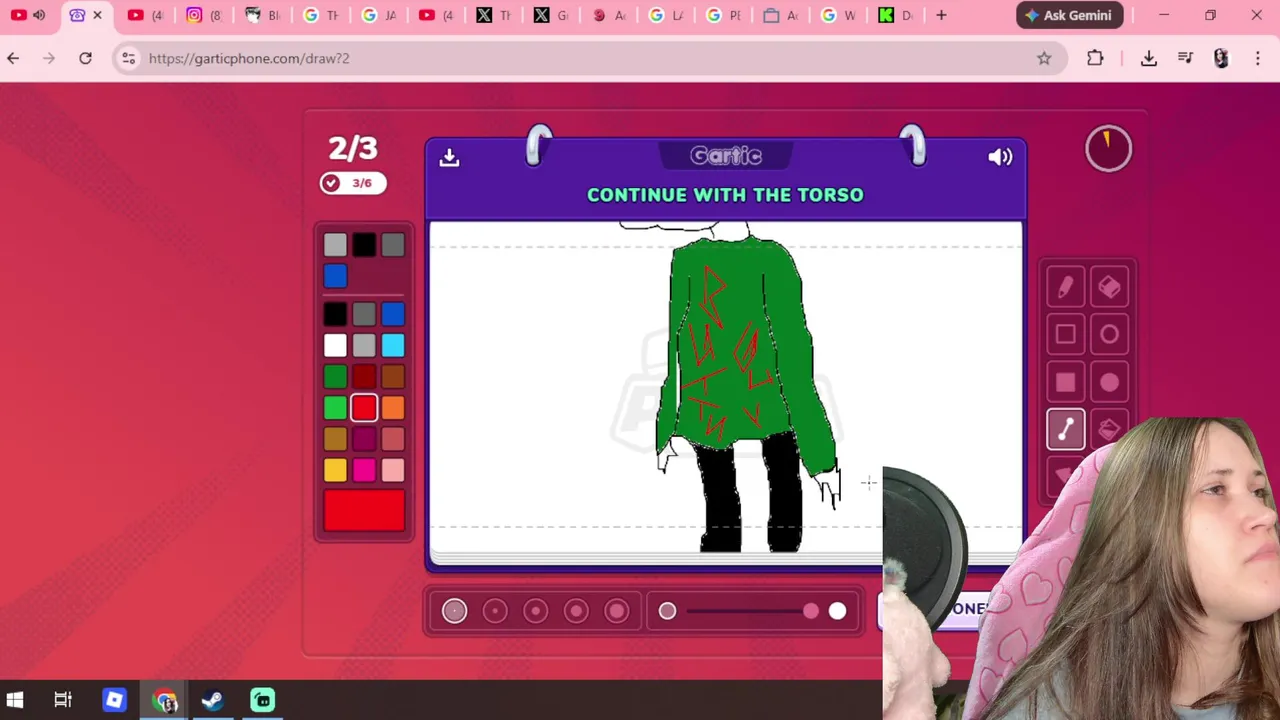Pick the selected red color swatch
Screen dimensions: 1280x720
364,407
